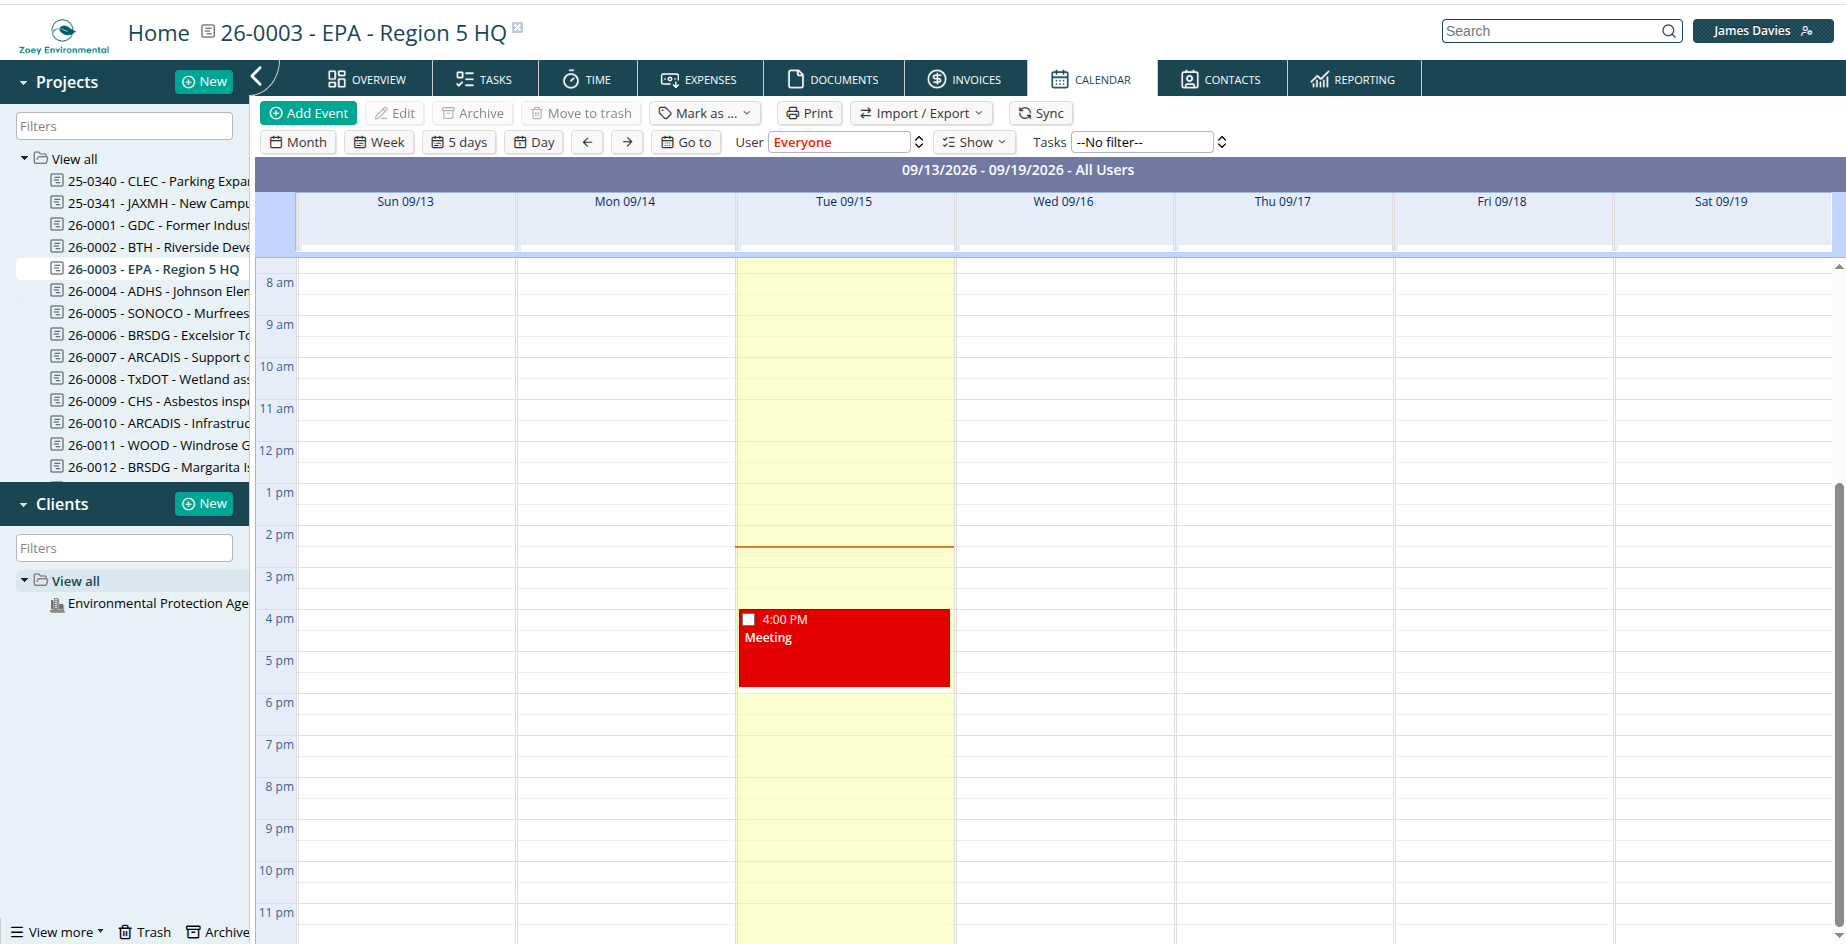Viewport: 1846px width, 944px height.
Task: Go to next week arrow
Action: [x=627, y=142]
